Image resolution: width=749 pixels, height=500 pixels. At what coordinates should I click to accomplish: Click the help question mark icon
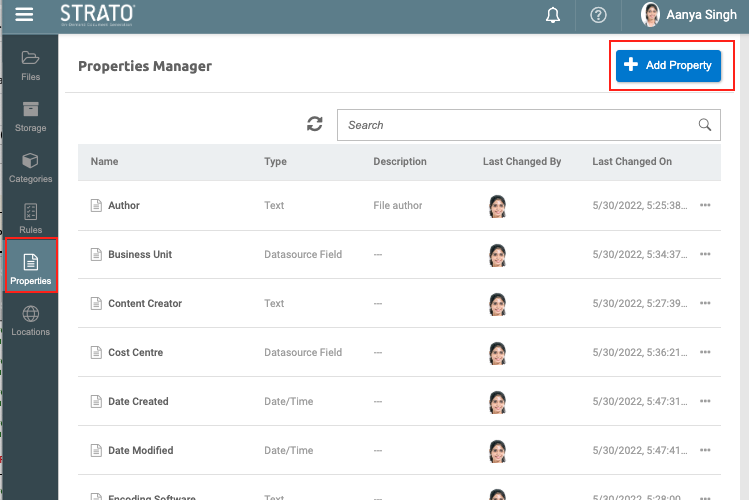coord(598,15)
